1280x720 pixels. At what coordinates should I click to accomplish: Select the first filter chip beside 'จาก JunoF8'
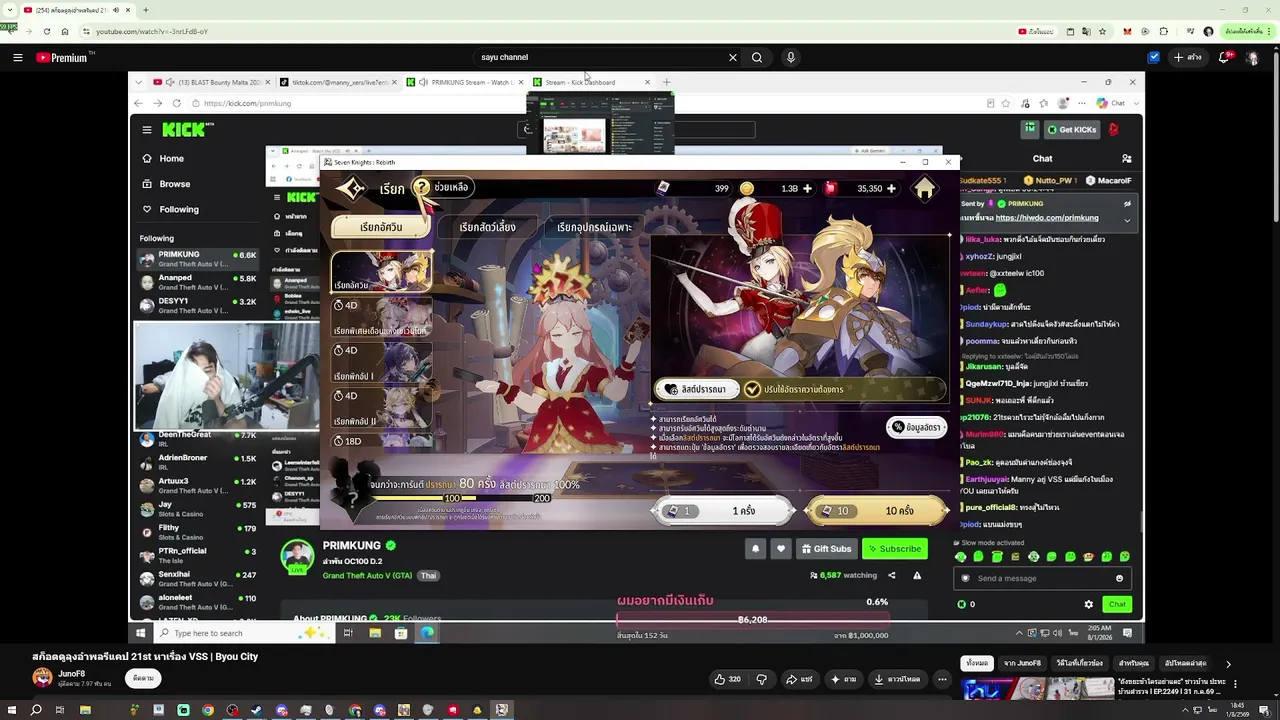(x=977, y=663)
